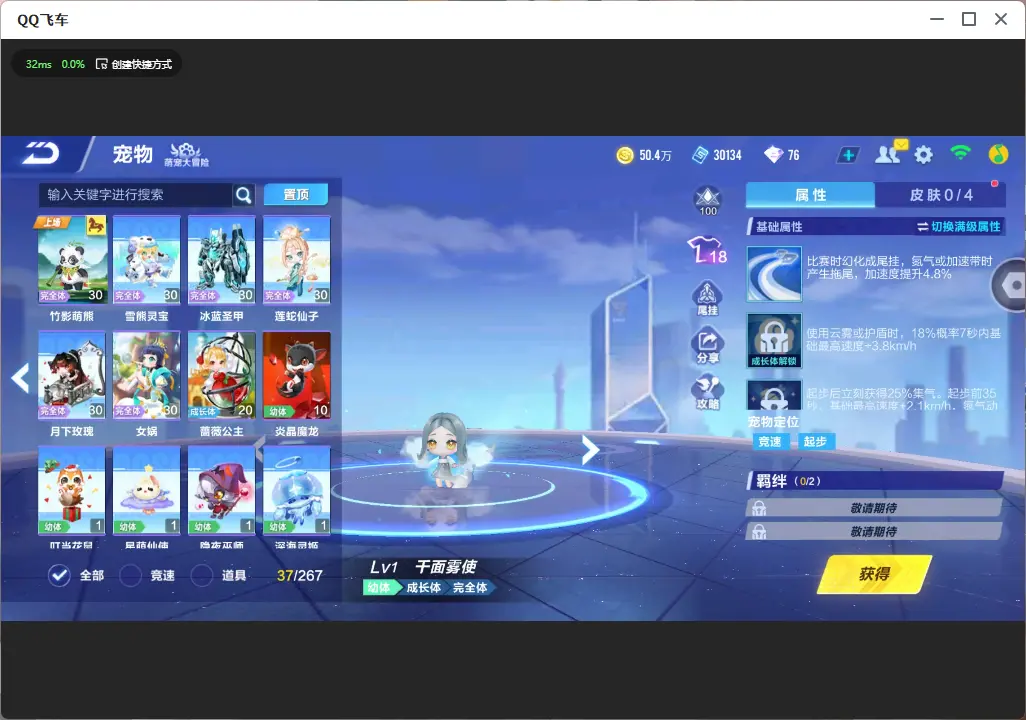Screen dimensions: 1026x720
Task: Select the 冰蓝圣甲 mecha pet card
Action: tap(222, 260)
